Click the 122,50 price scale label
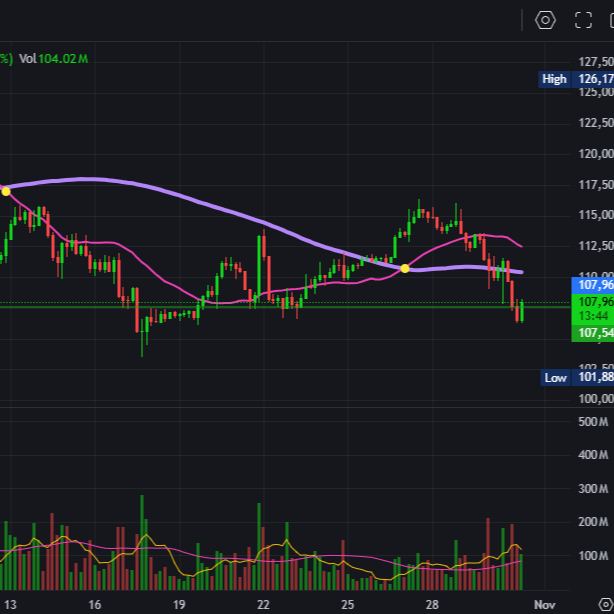This screenshot has width=614, height=614. pos(596,123)
